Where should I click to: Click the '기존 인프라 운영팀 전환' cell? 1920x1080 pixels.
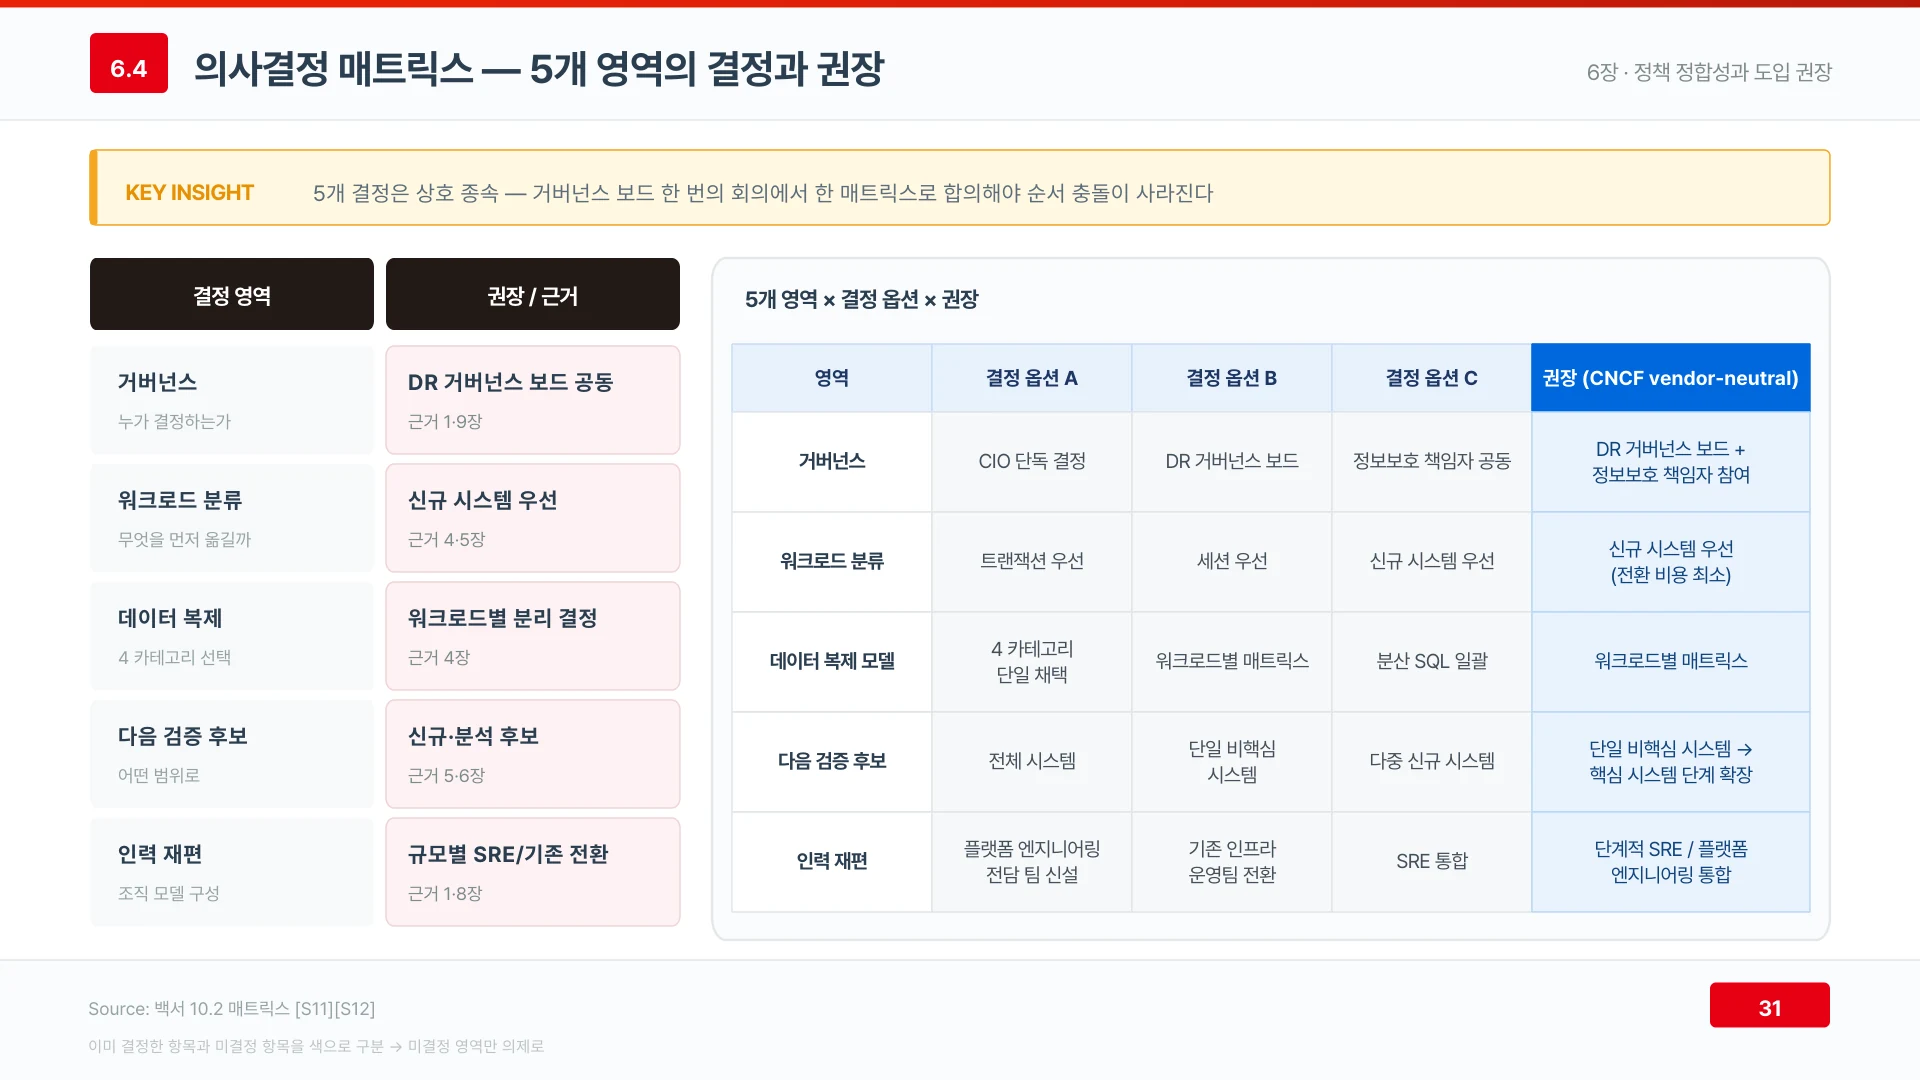pyautogui.click(x=1232, y=862)
